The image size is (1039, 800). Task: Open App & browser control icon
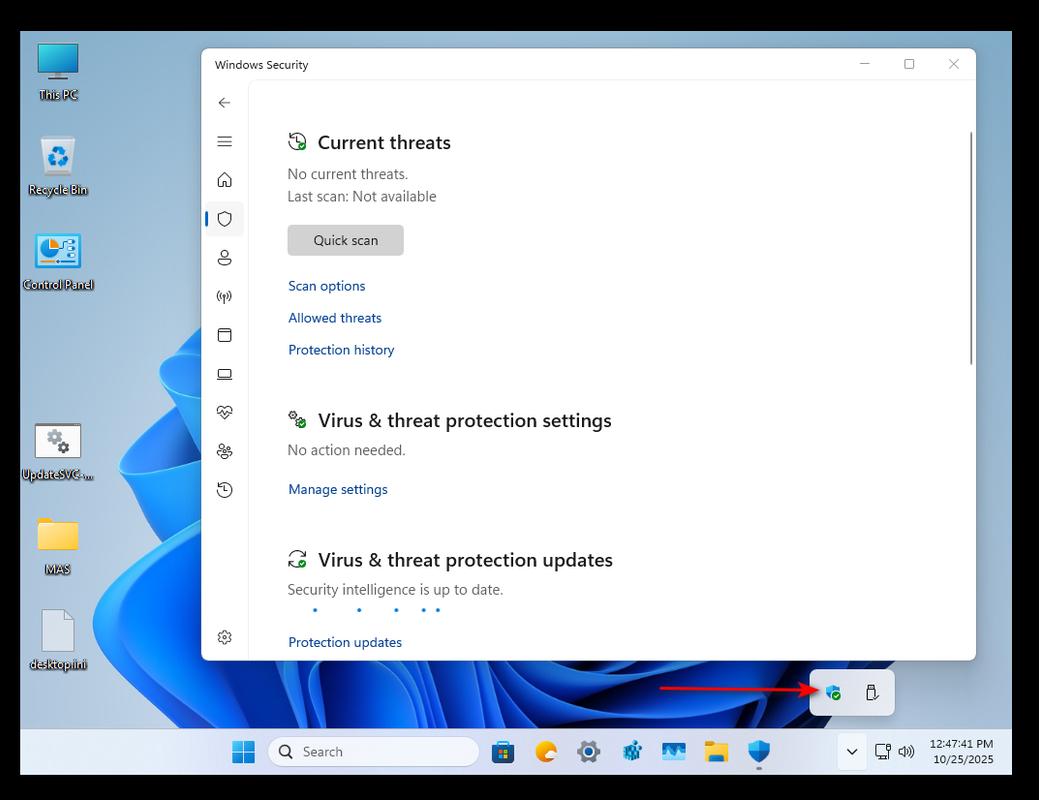225,335
